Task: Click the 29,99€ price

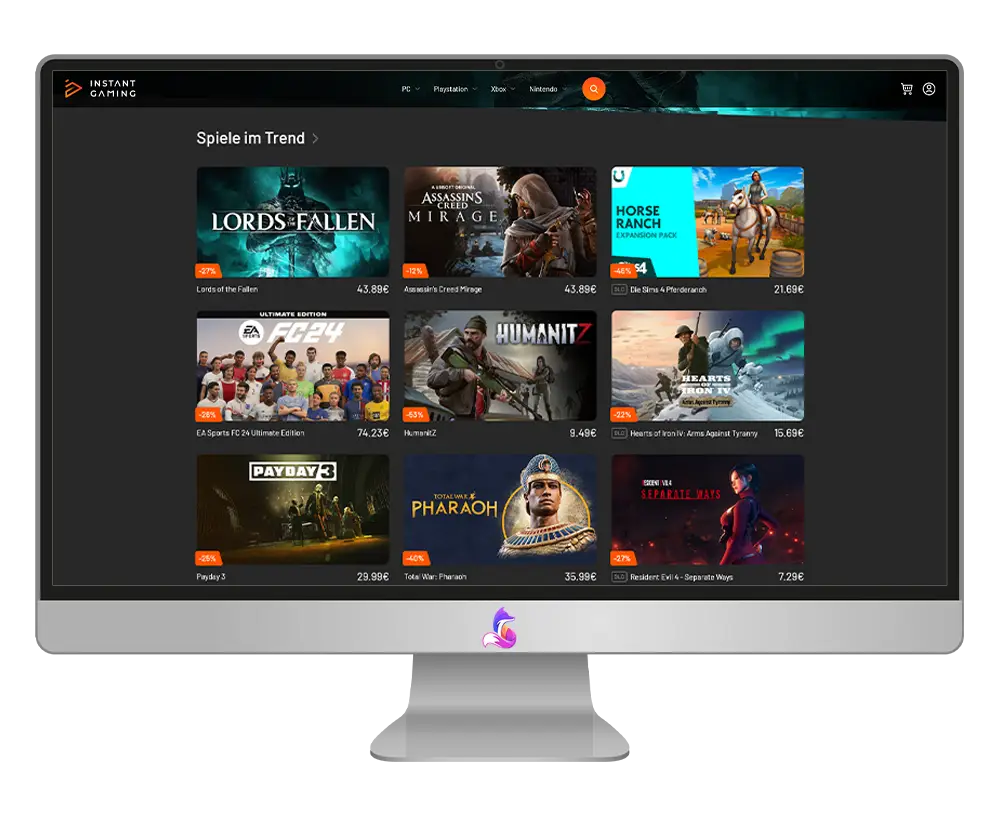Action: 372,576
